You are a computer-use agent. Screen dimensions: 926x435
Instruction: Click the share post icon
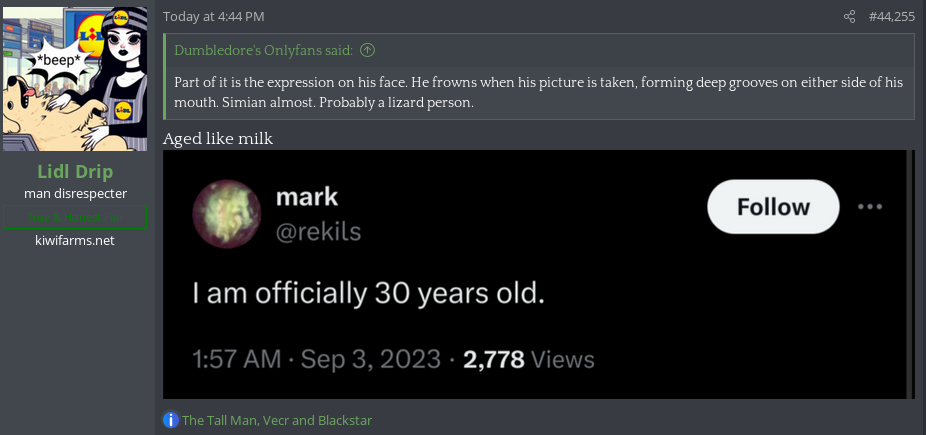point(850,16)
